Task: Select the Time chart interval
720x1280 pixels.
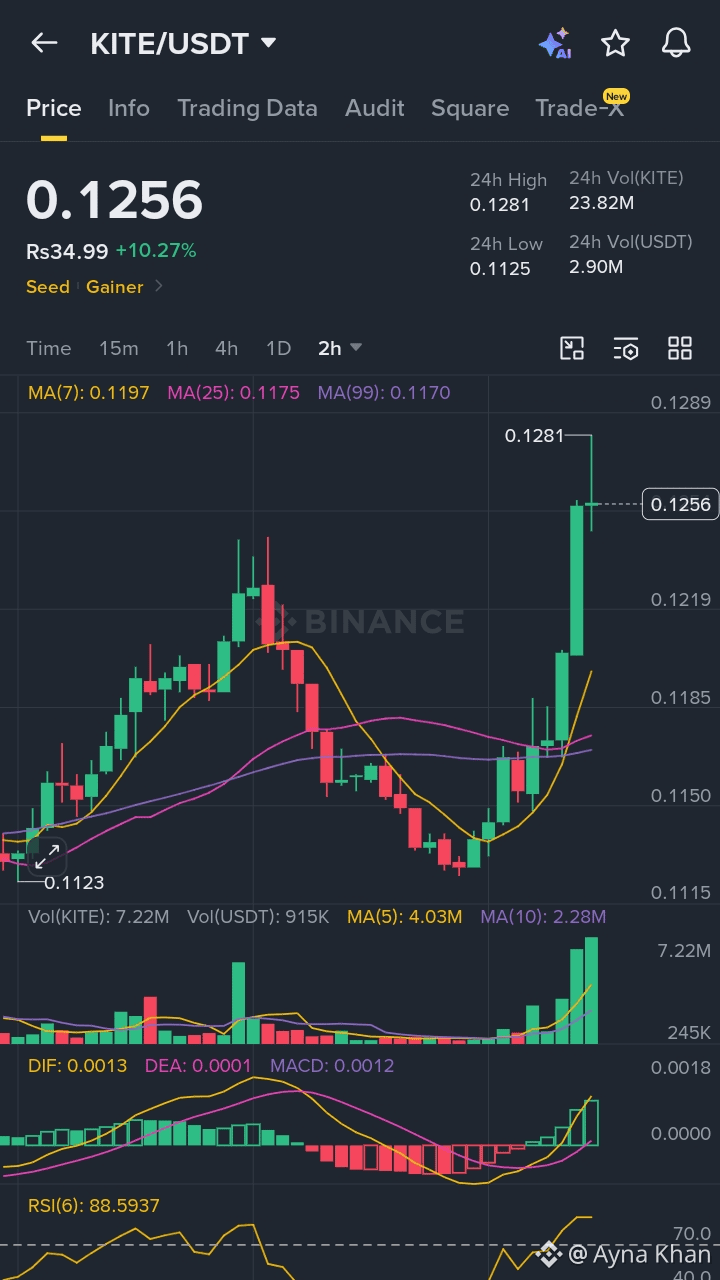Action: coord(49,348)
